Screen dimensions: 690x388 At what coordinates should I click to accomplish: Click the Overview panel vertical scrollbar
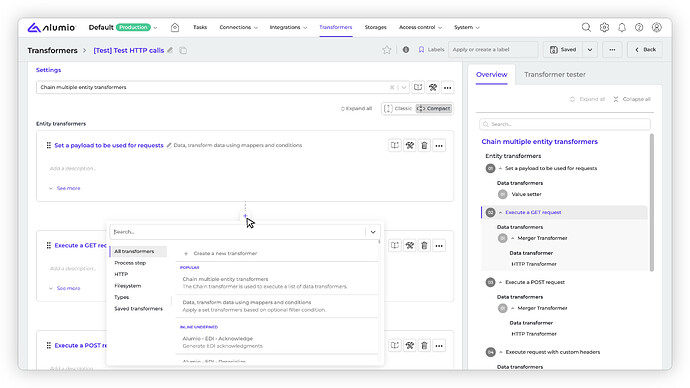(x=651, y=202)
